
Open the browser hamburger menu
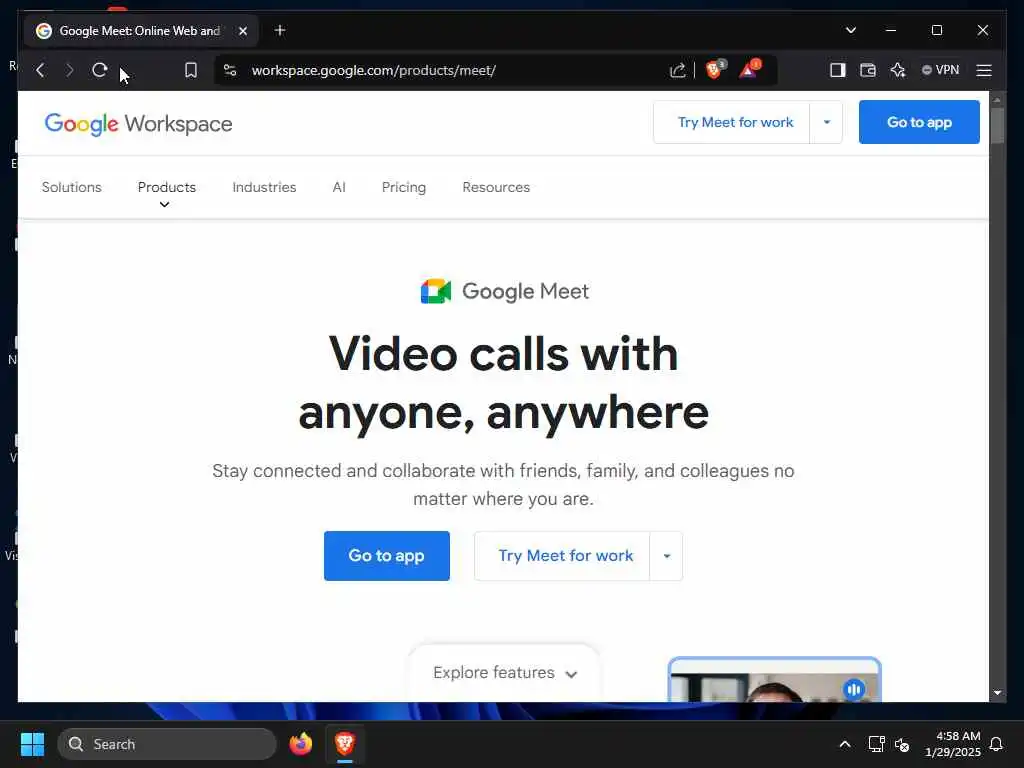(984, 70)
